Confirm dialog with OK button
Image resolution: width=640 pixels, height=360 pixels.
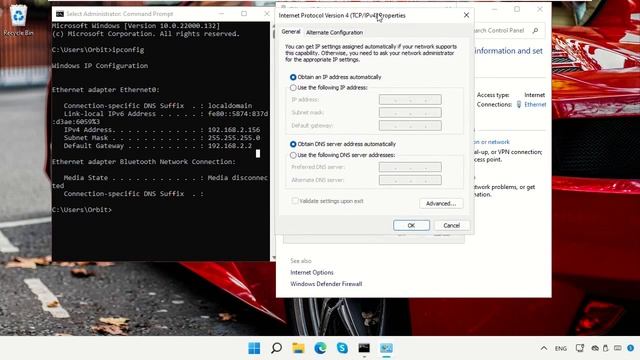pyautogui.click(x=411, y=225)
